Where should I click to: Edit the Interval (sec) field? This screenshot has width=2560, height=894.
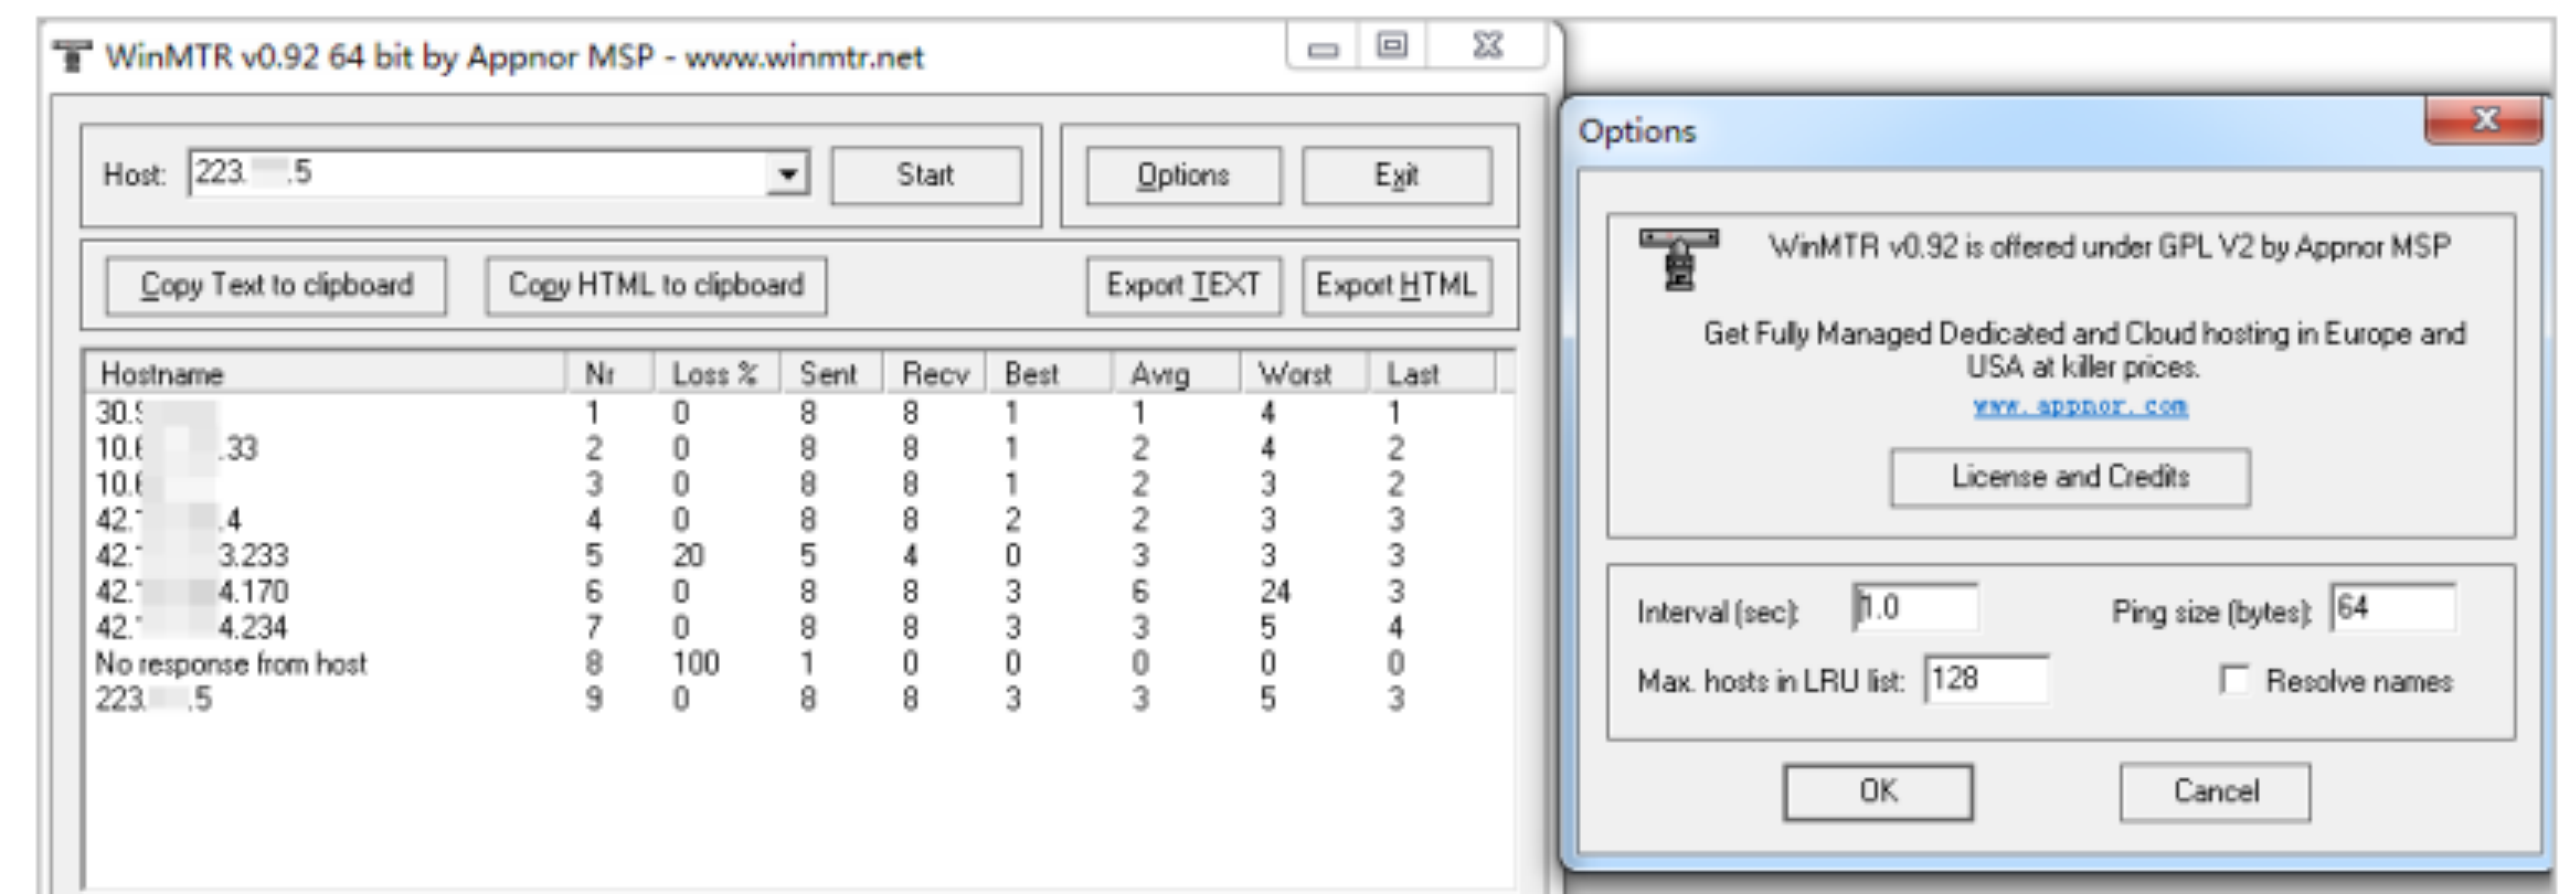pyautogui.click(x=1915, y=609)
